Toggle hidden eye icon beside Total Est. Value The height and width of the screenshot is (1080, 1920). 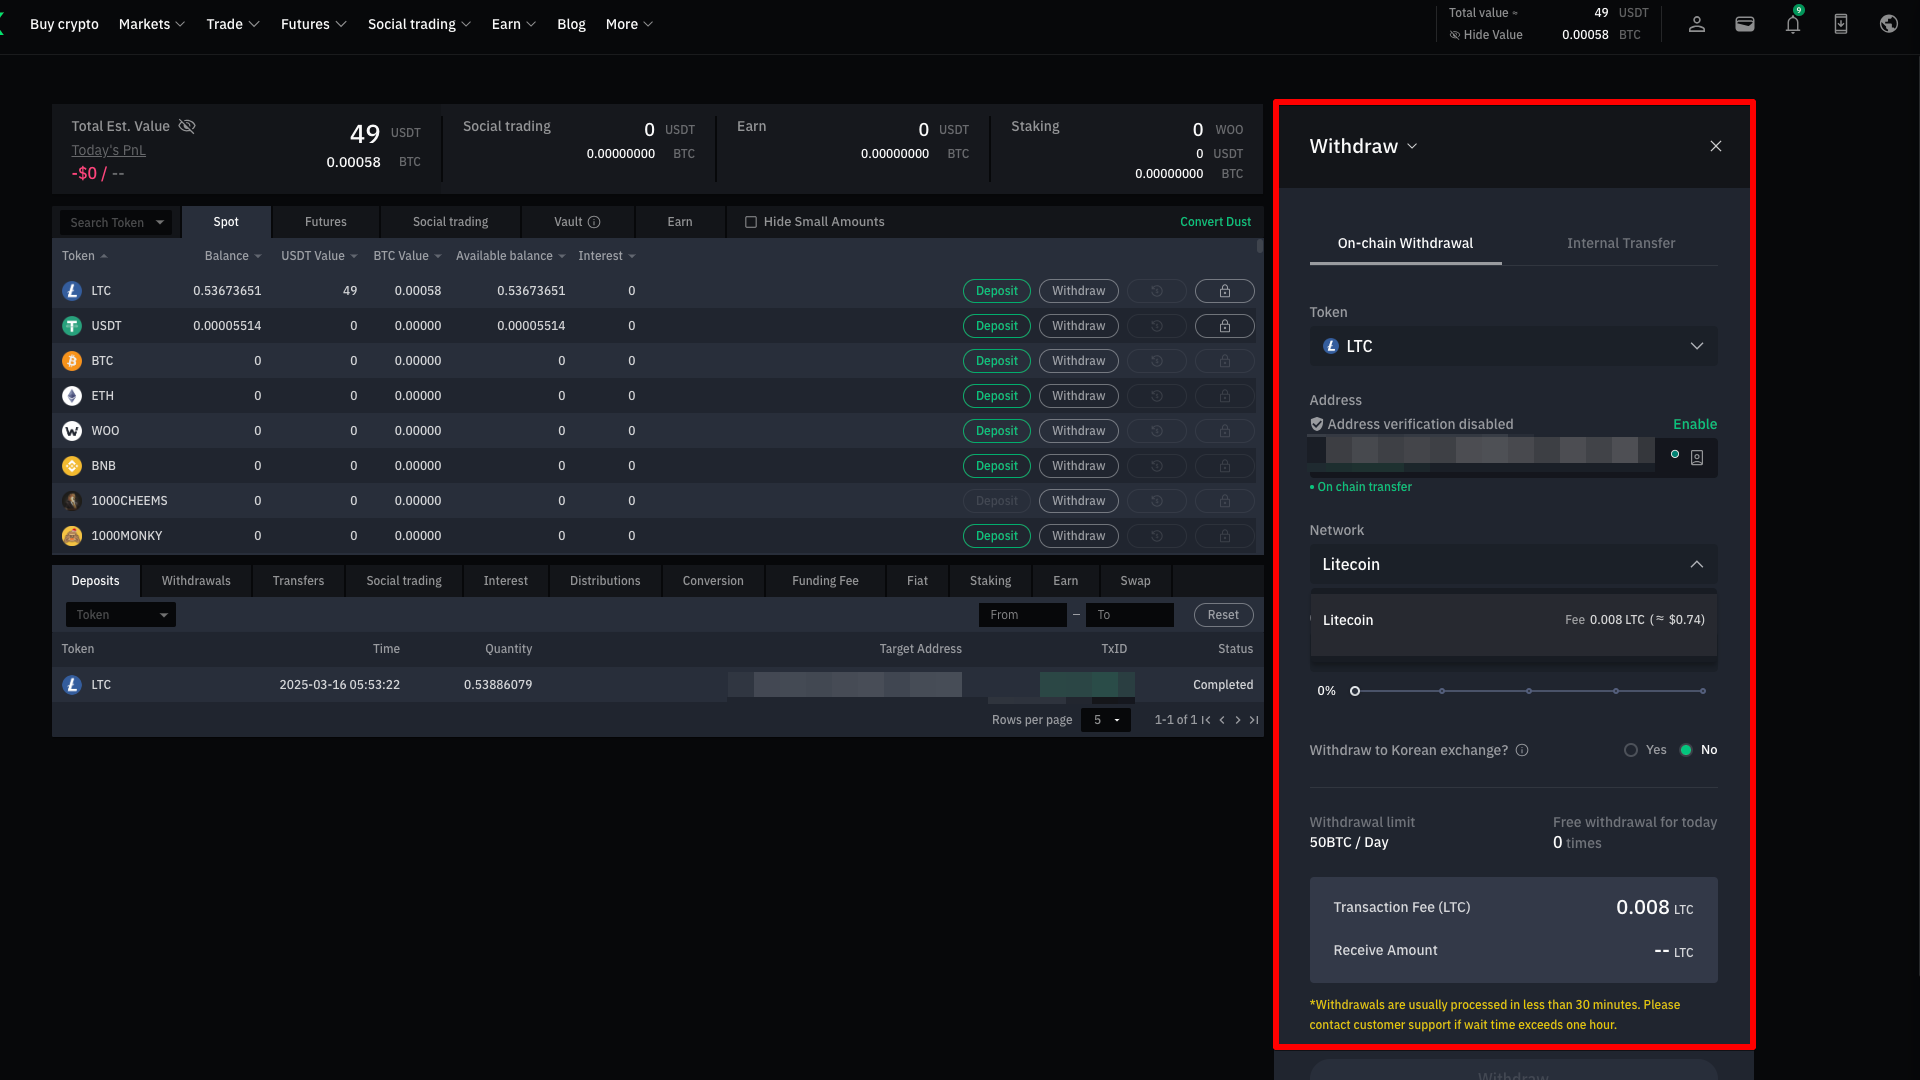[x=187, y=126]
